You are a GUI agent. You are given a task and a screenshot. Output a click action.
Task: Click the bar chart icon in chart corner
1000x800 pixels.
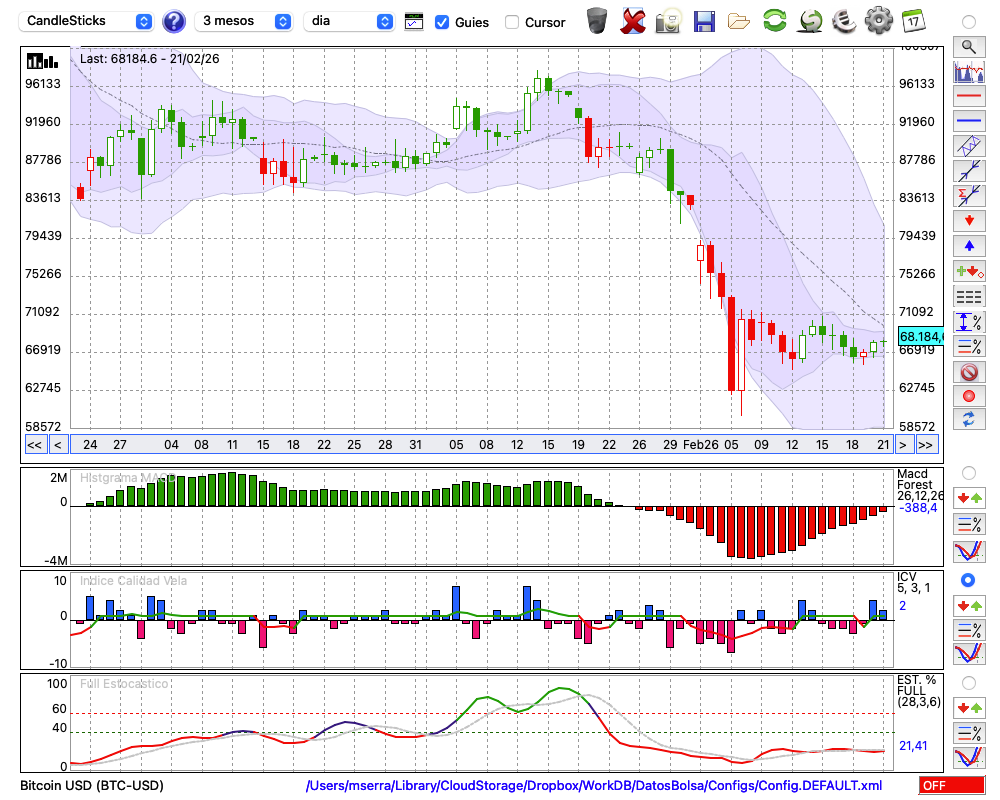coord(42,61)
